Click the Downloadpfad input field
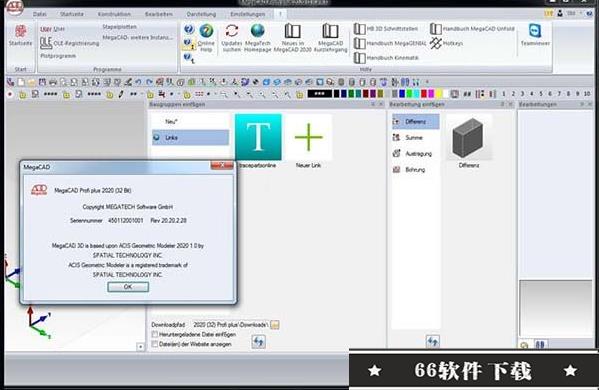The width and height of the screenshot is (599, 390). pyautogui.click(x=230, y=325)
